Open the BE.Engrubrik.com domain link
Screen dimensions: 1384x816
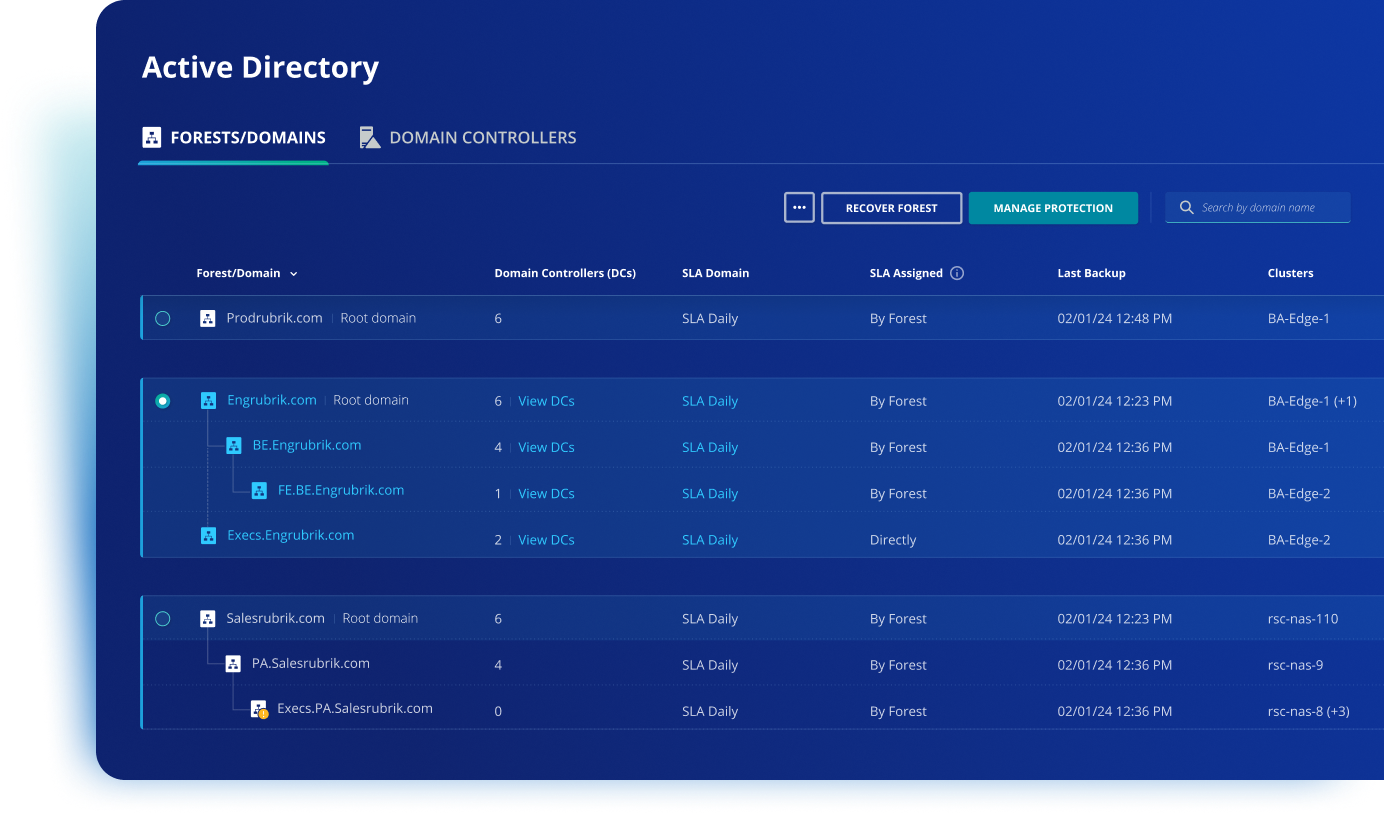pyautogui.click(x=307, y=445)
